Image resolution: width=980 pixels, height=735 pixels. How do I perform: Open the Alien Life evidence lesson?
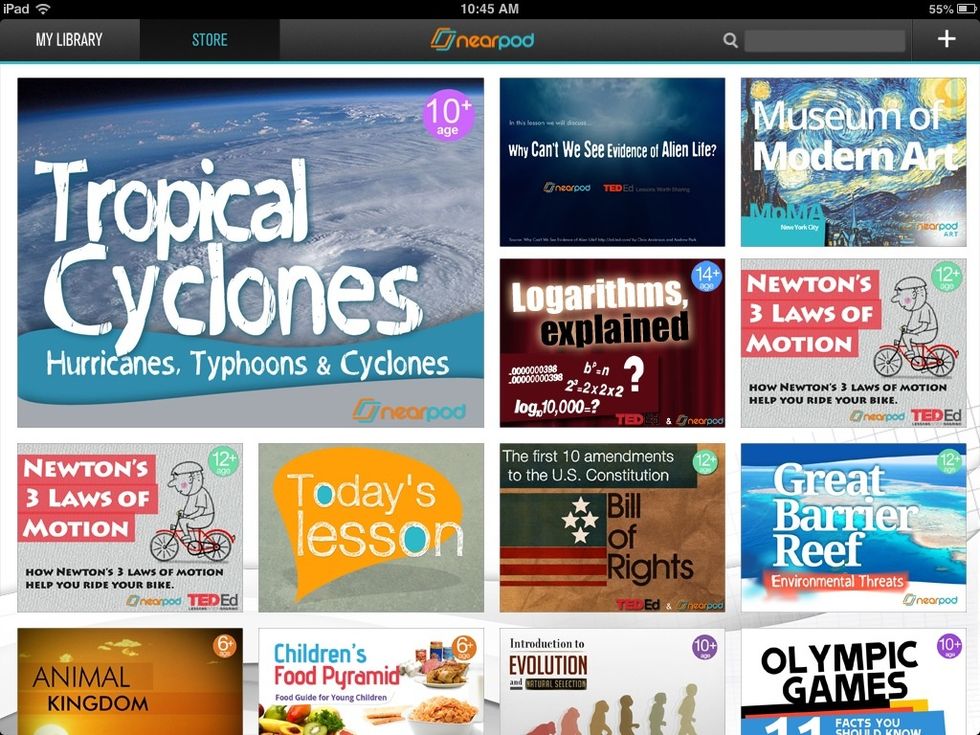click(x=612, y=162)
